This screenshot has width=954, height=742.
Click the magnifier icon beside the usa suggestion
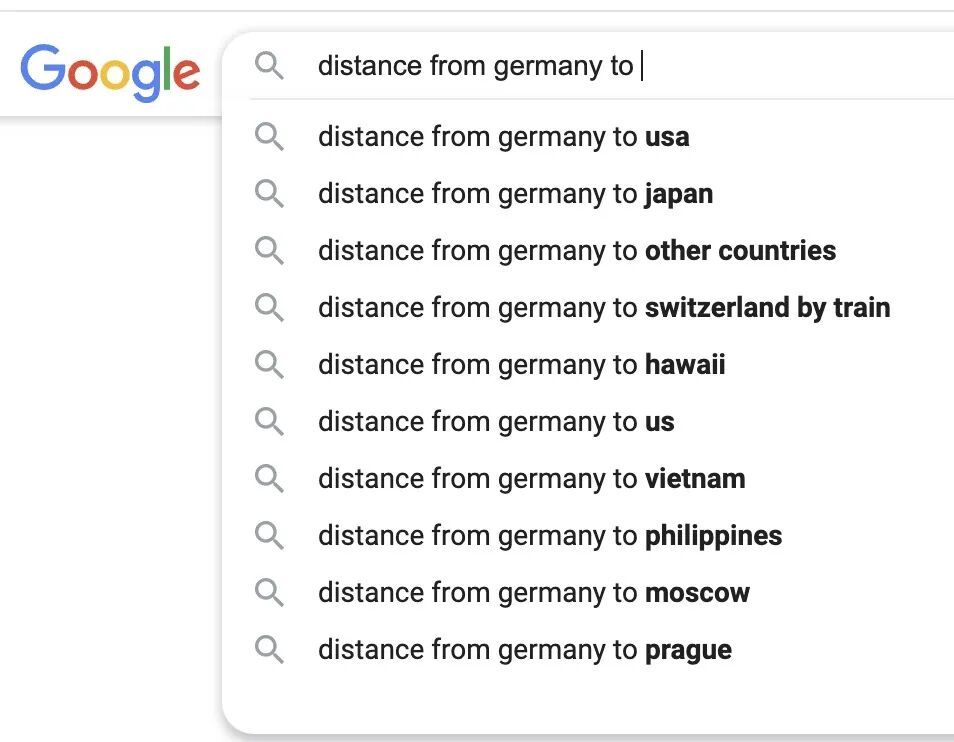click(x=269, y=136)
